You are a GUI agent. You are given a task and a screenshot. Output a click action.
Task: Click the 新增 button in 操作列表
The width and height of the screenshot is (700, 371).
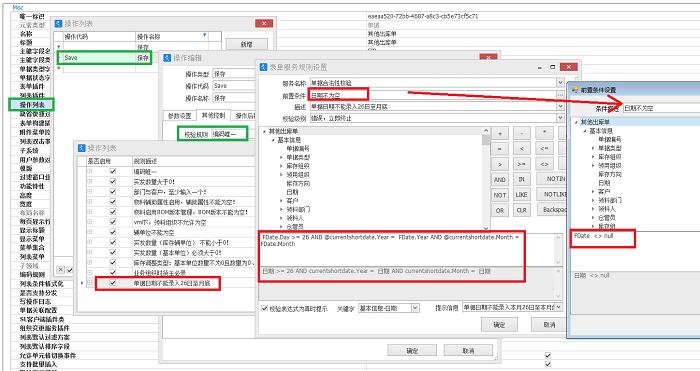246,45
